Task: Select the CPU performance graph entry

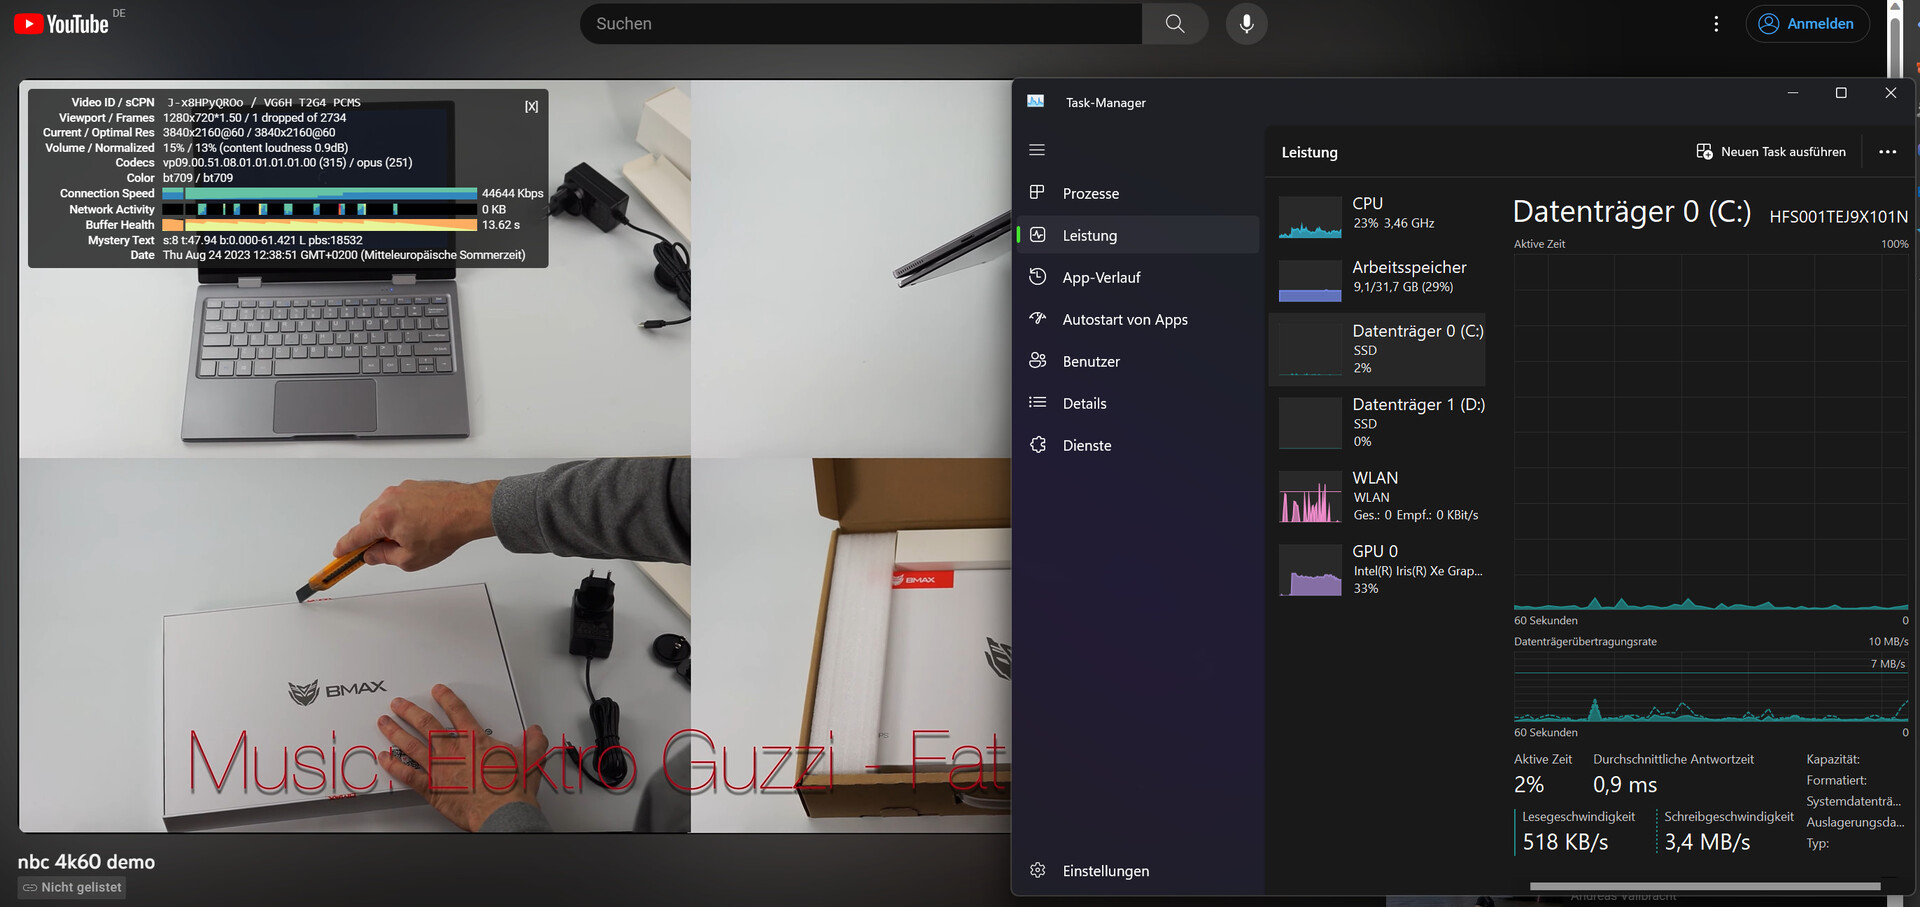Action: click(1378, 216)
